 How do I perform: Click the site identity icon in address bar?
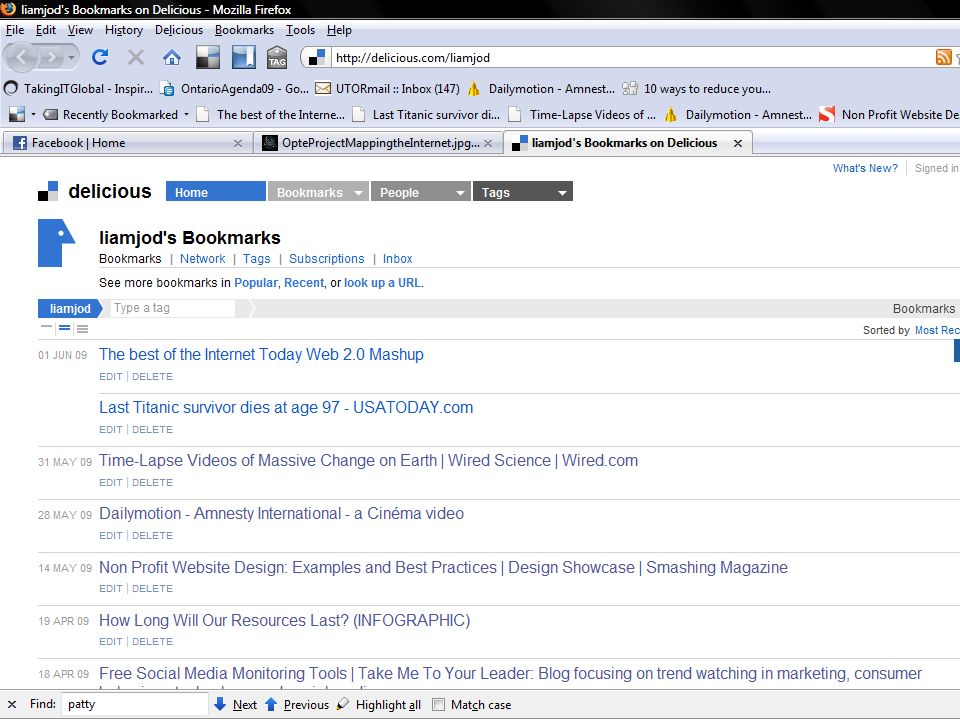click(x=317, y=58)
